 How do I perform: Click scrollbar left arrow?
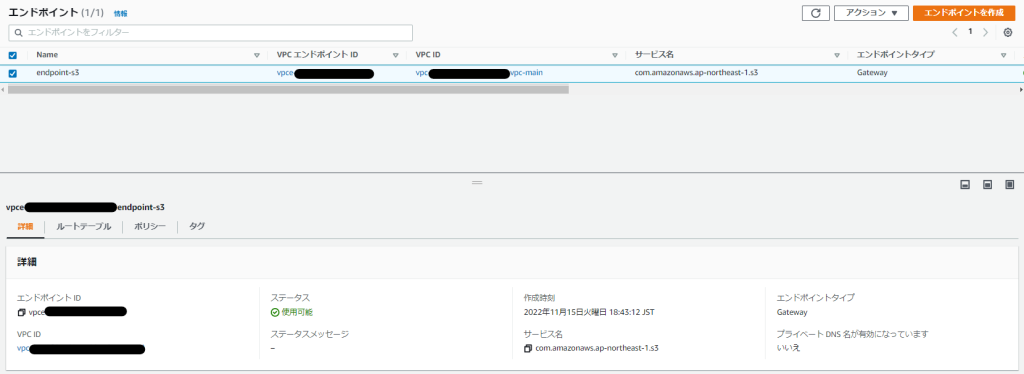[x=3, y=89]
